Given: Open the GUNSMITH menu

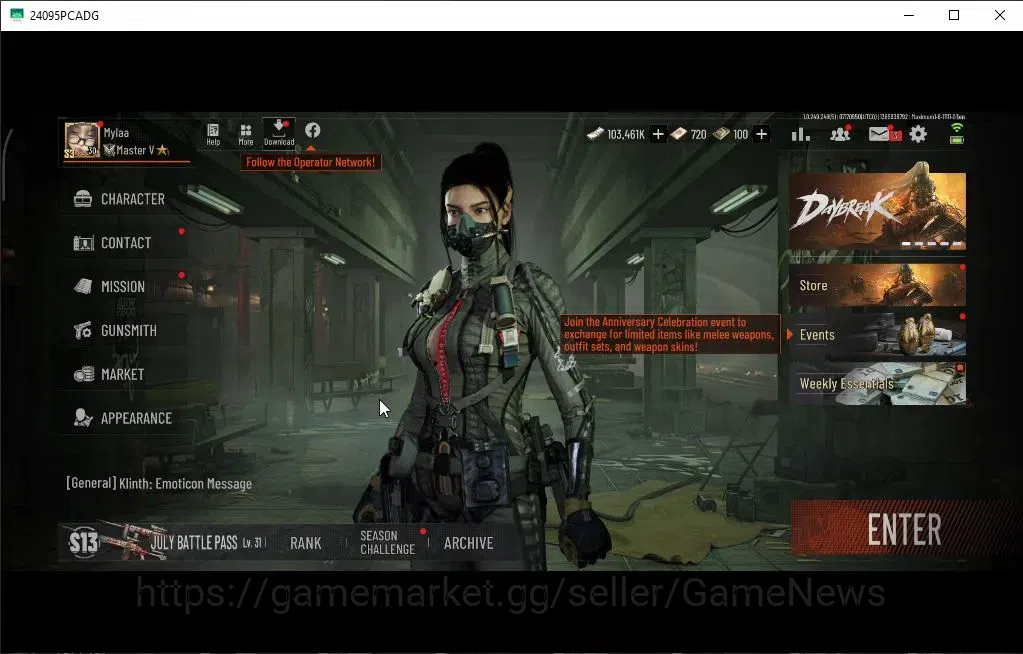Looking at the screenshot, I should point(115,330).
